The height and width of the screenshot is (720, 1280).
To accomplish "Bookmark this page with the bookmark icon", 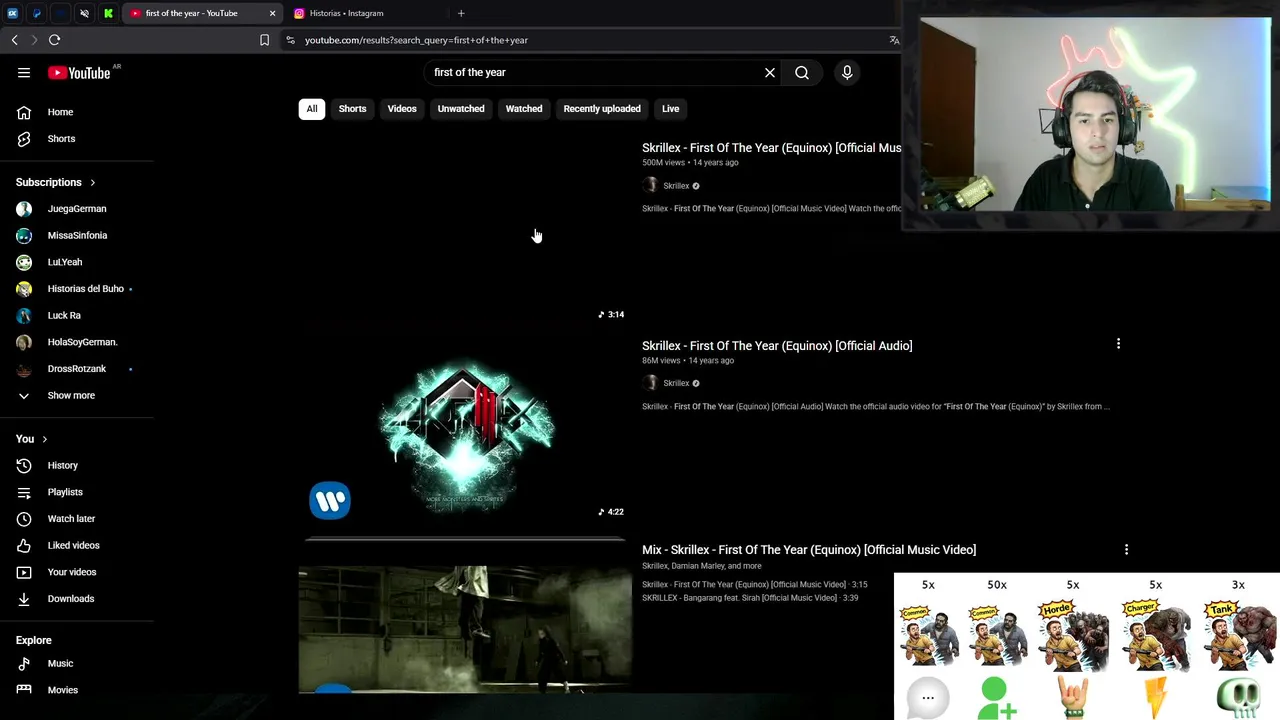I will pos(264,40).
